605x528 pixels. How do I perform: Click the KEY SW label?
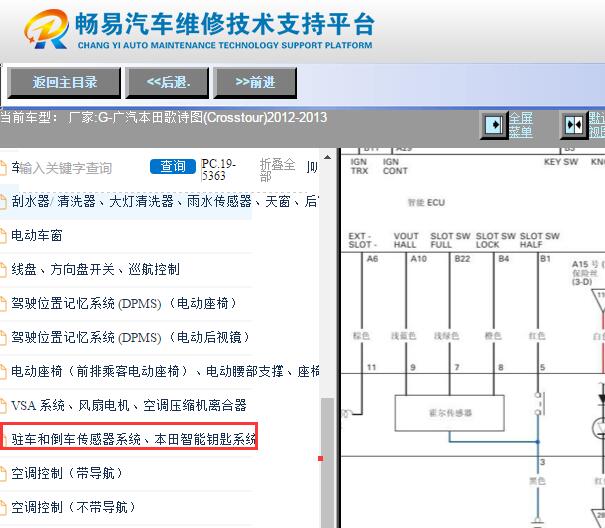coord(561,162)
